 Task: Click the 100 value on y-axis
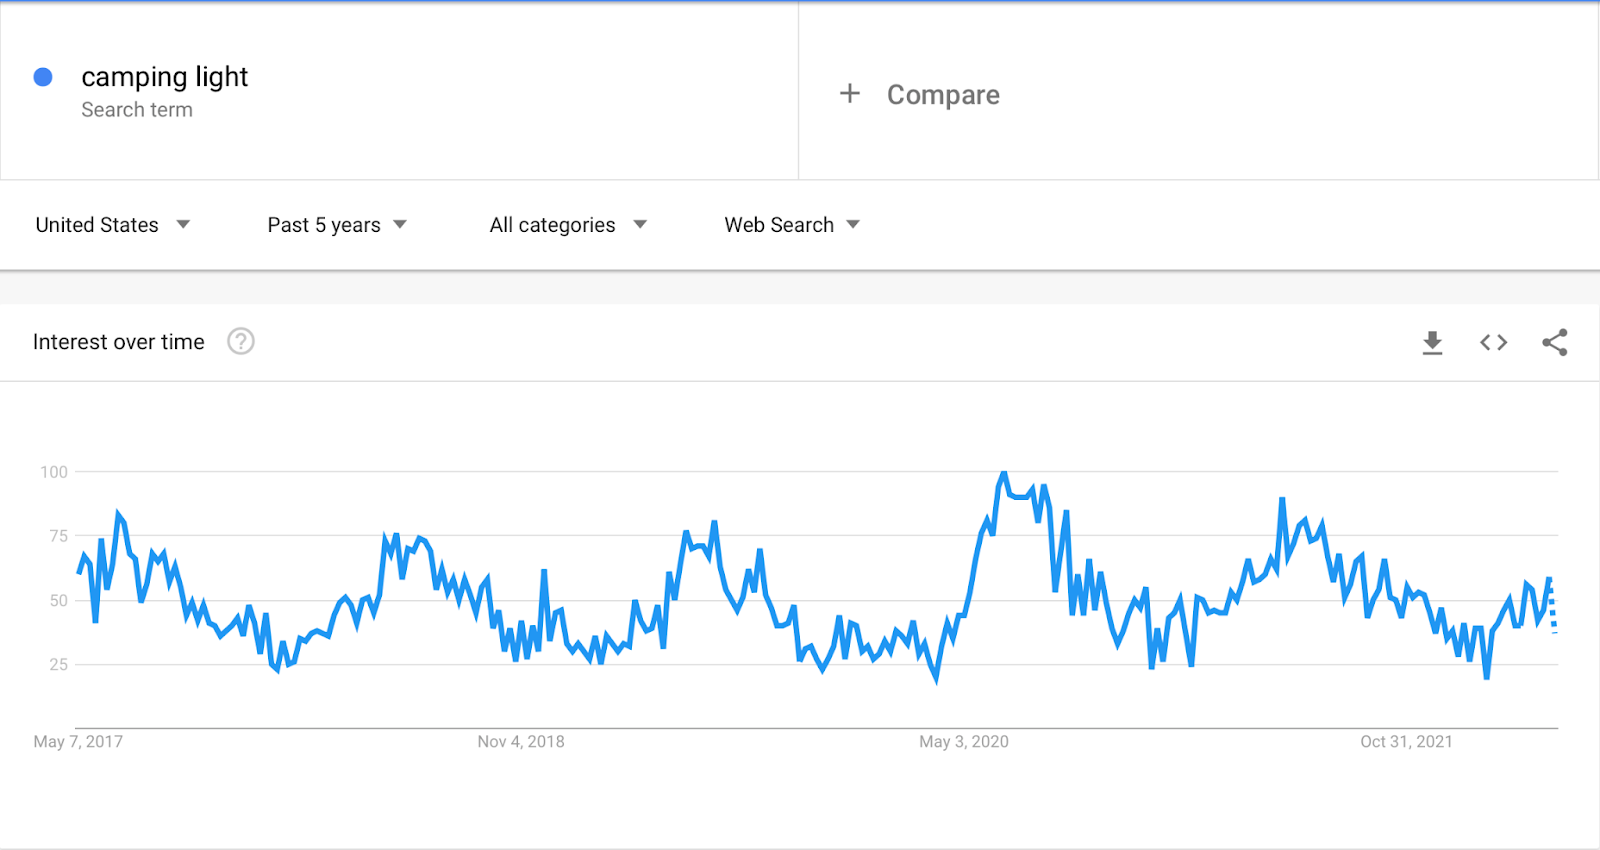coord(54,472)
